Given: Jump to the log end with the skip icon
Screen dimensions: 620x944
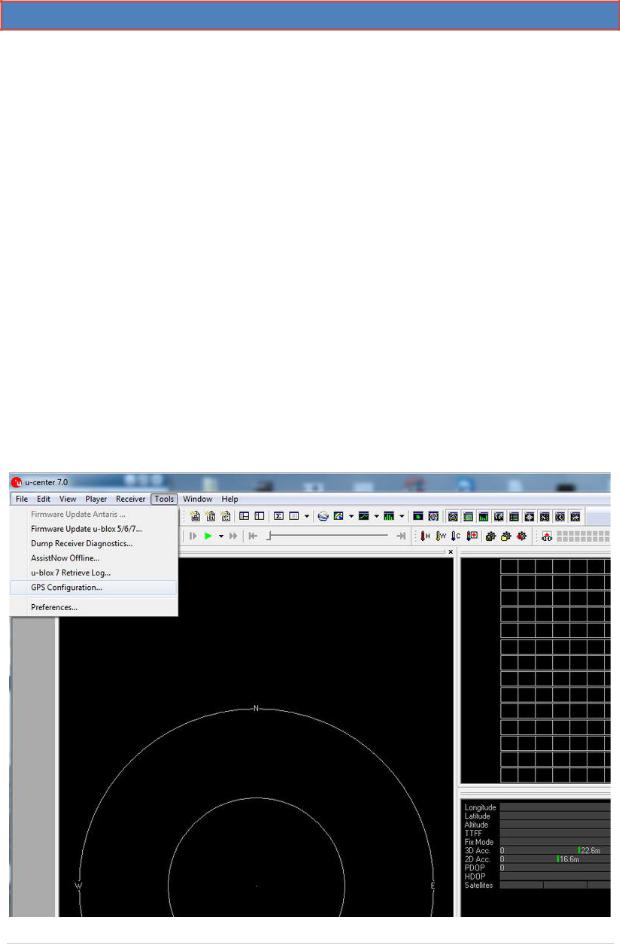Looking at the screenshot, I should tap(401, 536).
